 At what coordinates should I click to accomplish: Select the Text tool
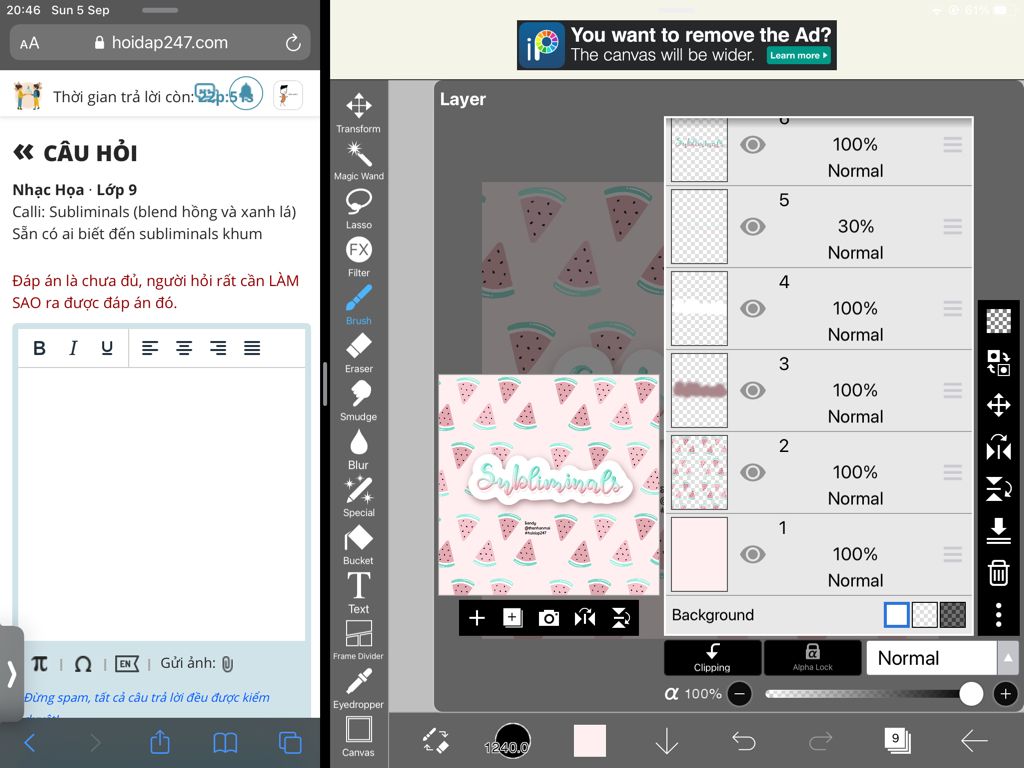click(x=359, y=592)
